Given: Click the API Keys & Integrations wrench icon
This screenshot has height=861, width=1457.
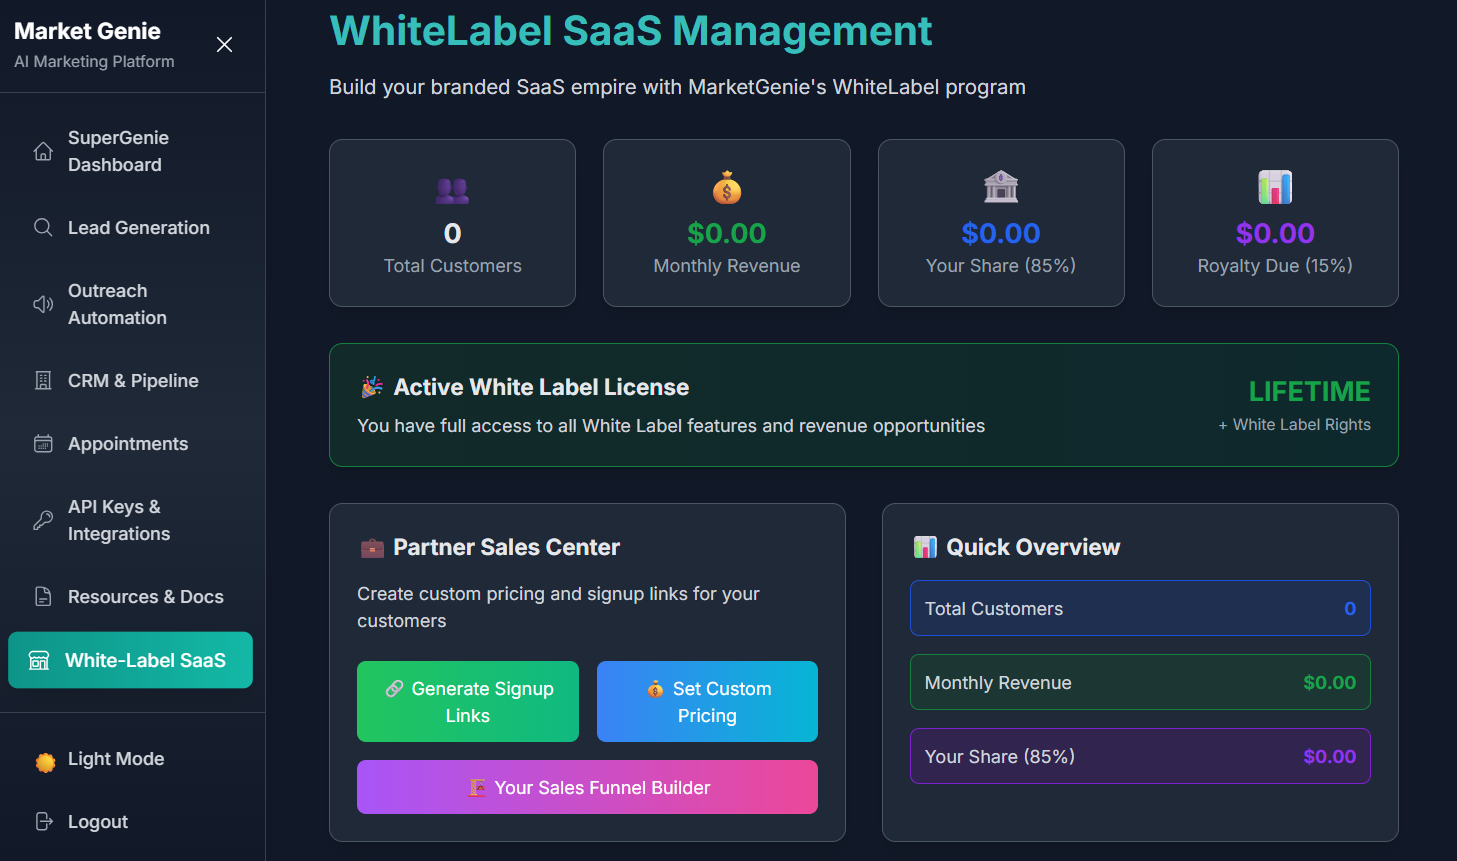Looking at the screenshot, I should pos(43,519).
